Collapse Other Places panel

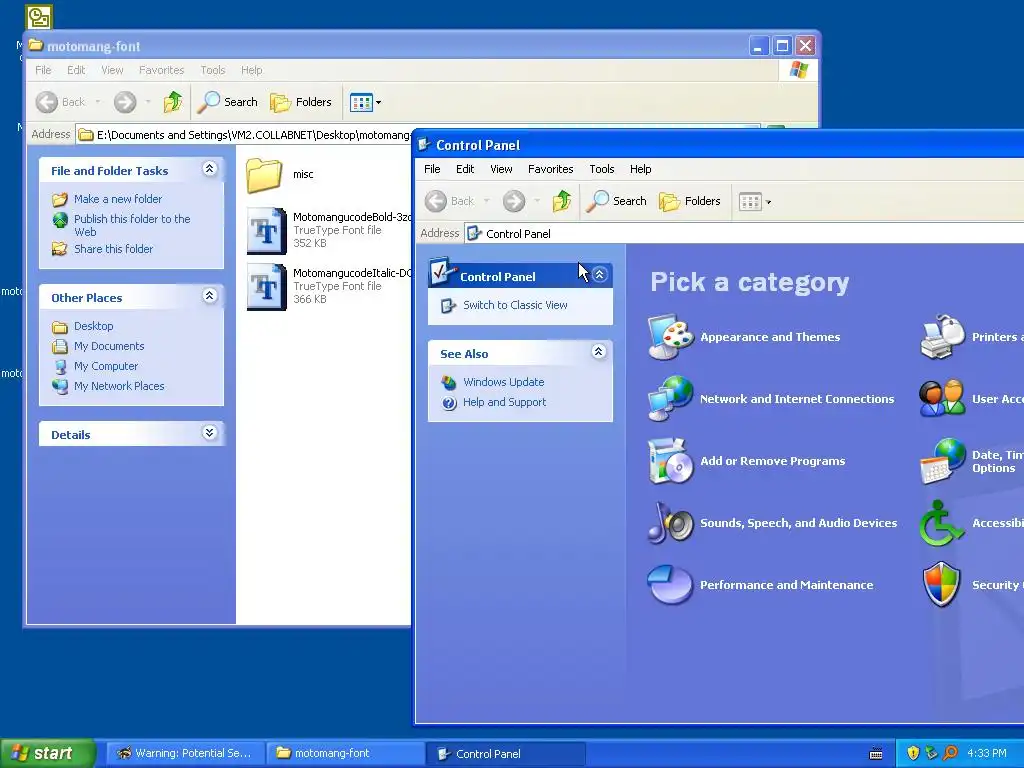[210, 296]
